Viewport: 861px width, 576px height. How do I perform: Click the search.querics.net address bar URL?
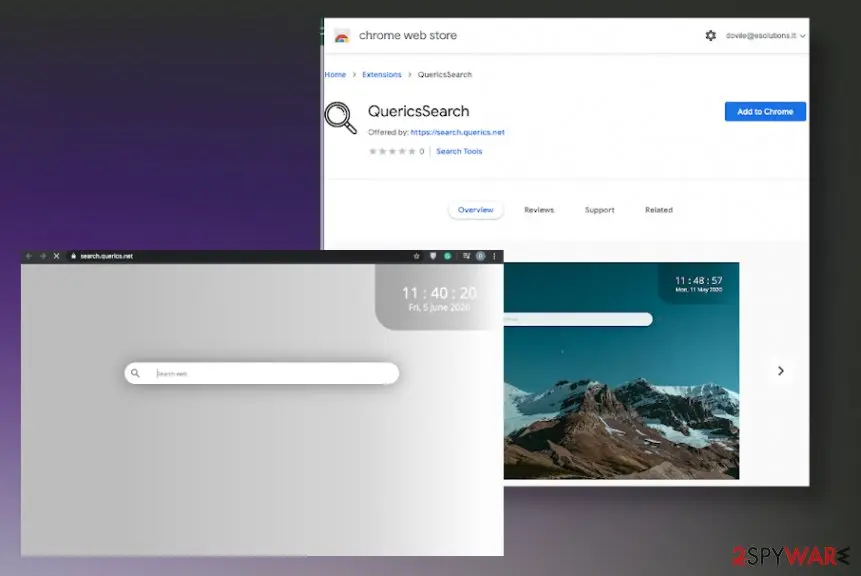(107, 256)
